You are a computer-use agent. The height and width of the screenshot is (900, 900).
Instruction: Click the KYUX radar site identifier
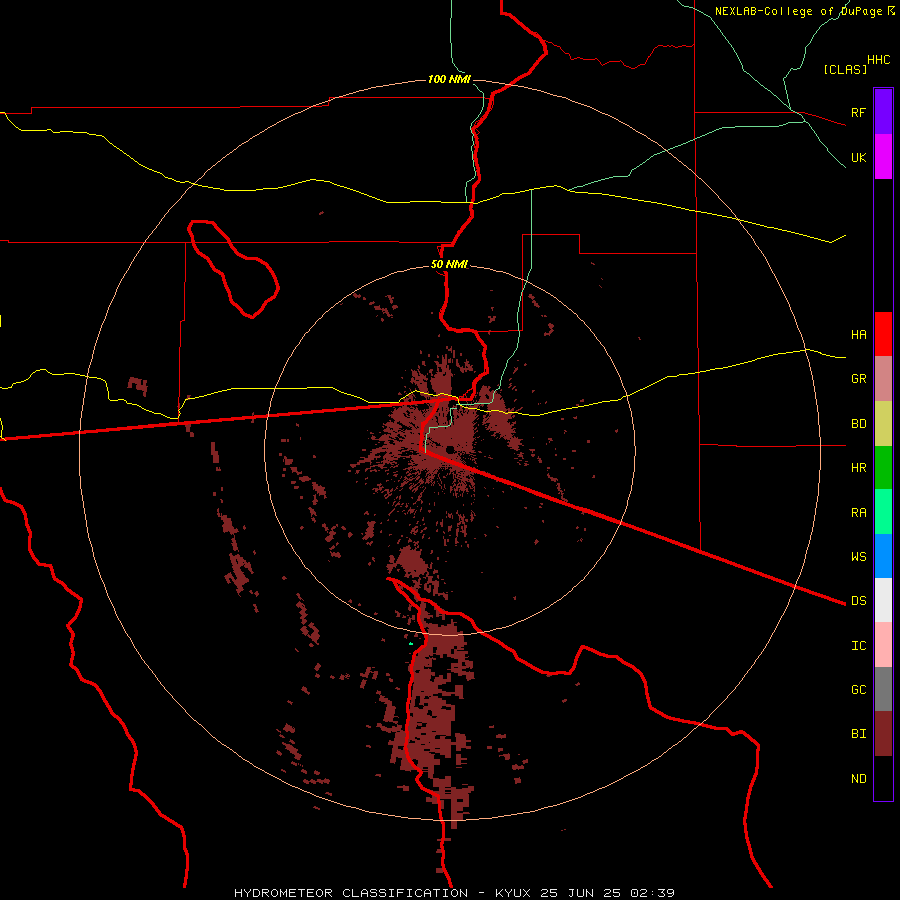[513, 893]
